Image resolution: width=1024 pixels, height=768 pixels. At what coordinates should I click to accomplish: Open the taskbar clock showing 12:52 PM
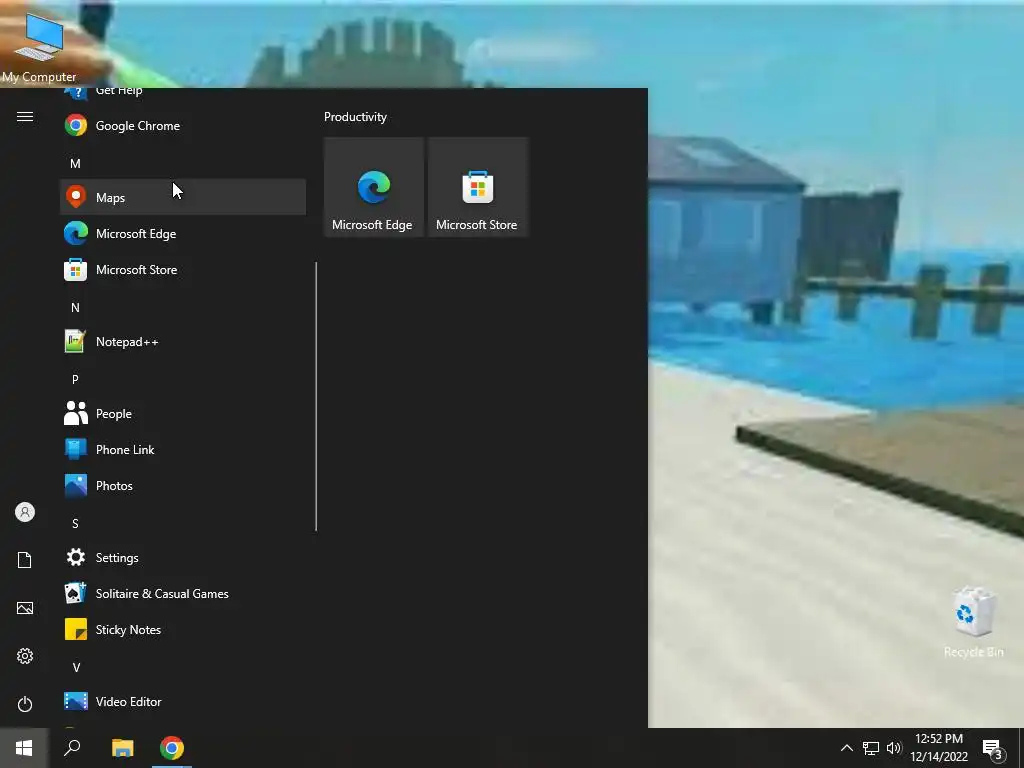(939, 748)
